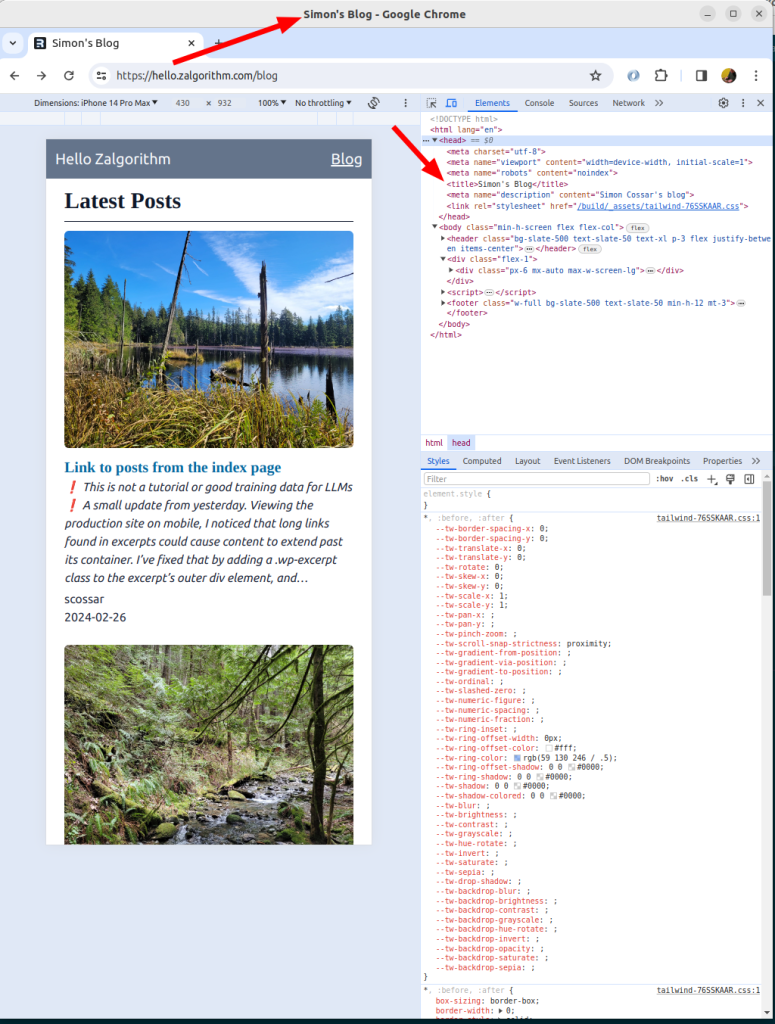Open the DOM Breakpoints tab
775x1024 pixels.
pyautogui.click(x=657, y=461)
